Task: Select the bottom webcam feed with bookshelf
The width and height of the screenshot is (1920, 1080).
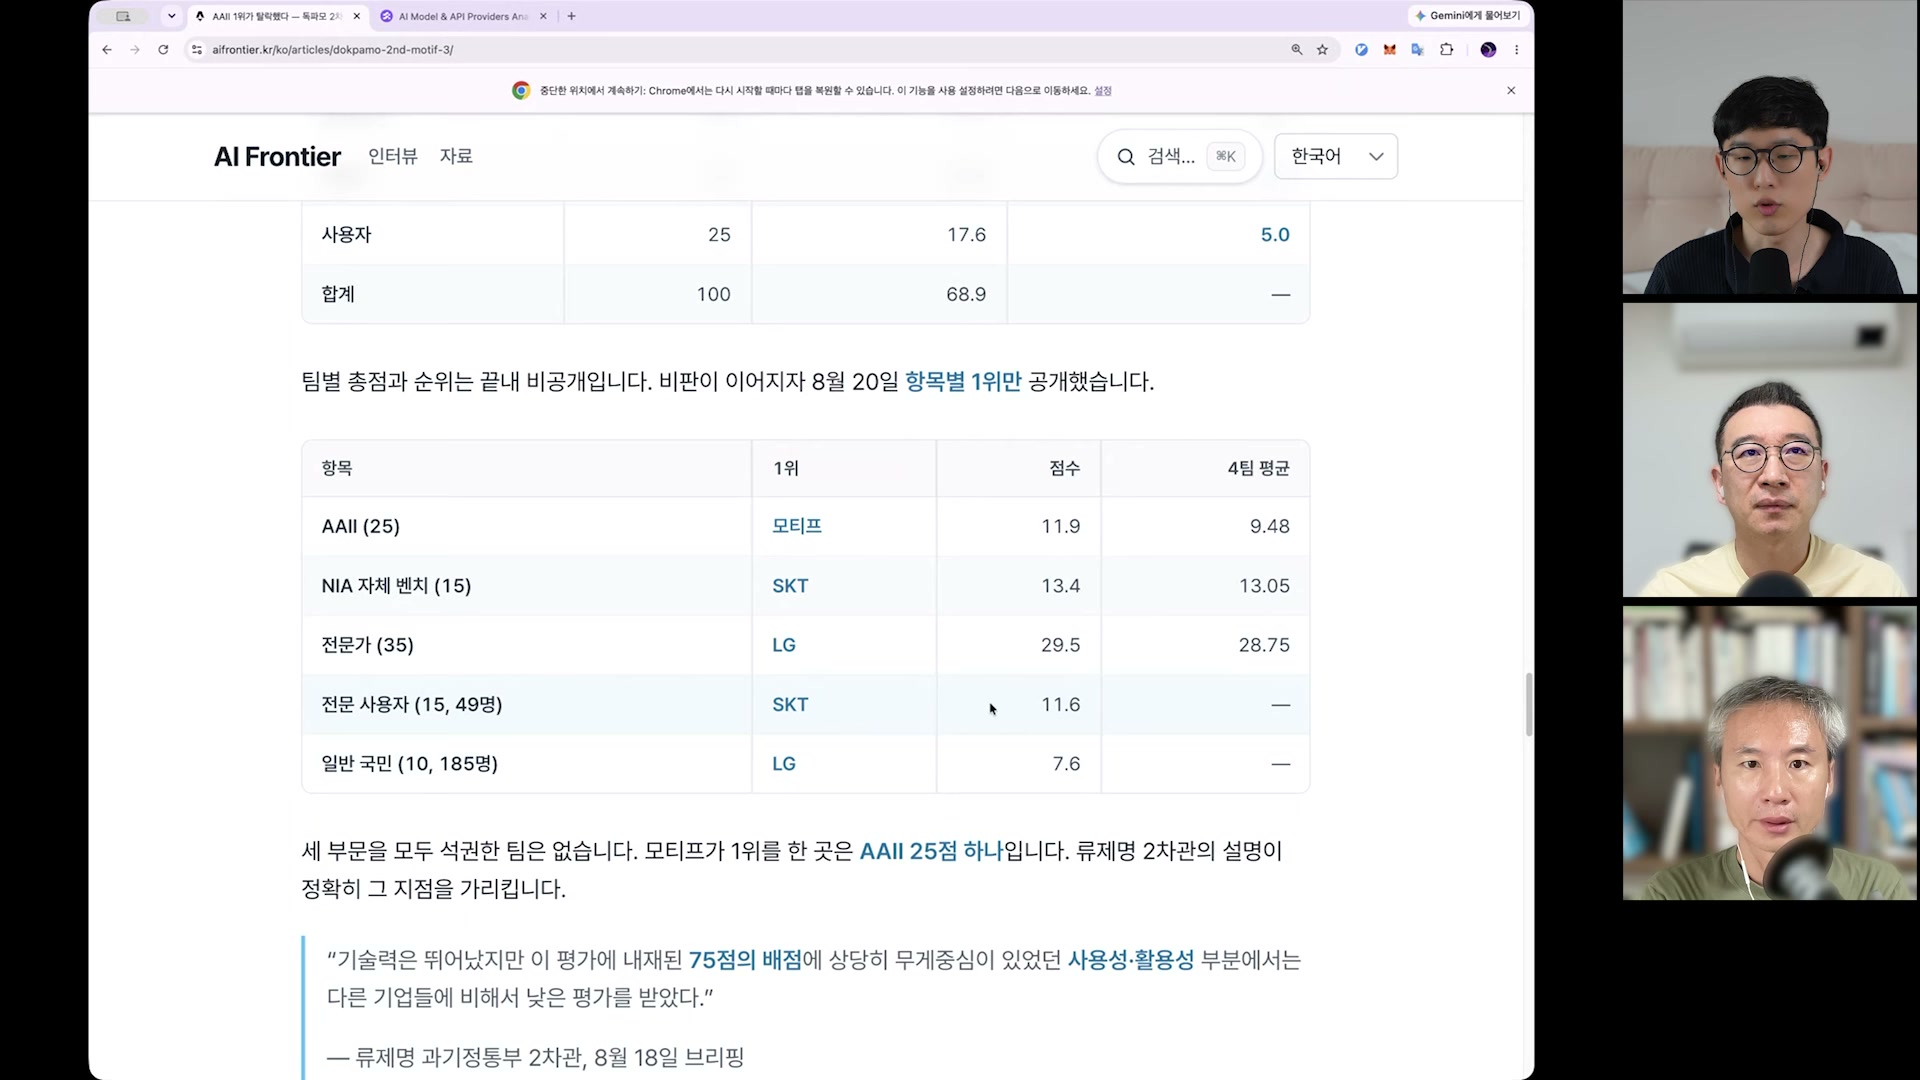Action: (1769, 753)
